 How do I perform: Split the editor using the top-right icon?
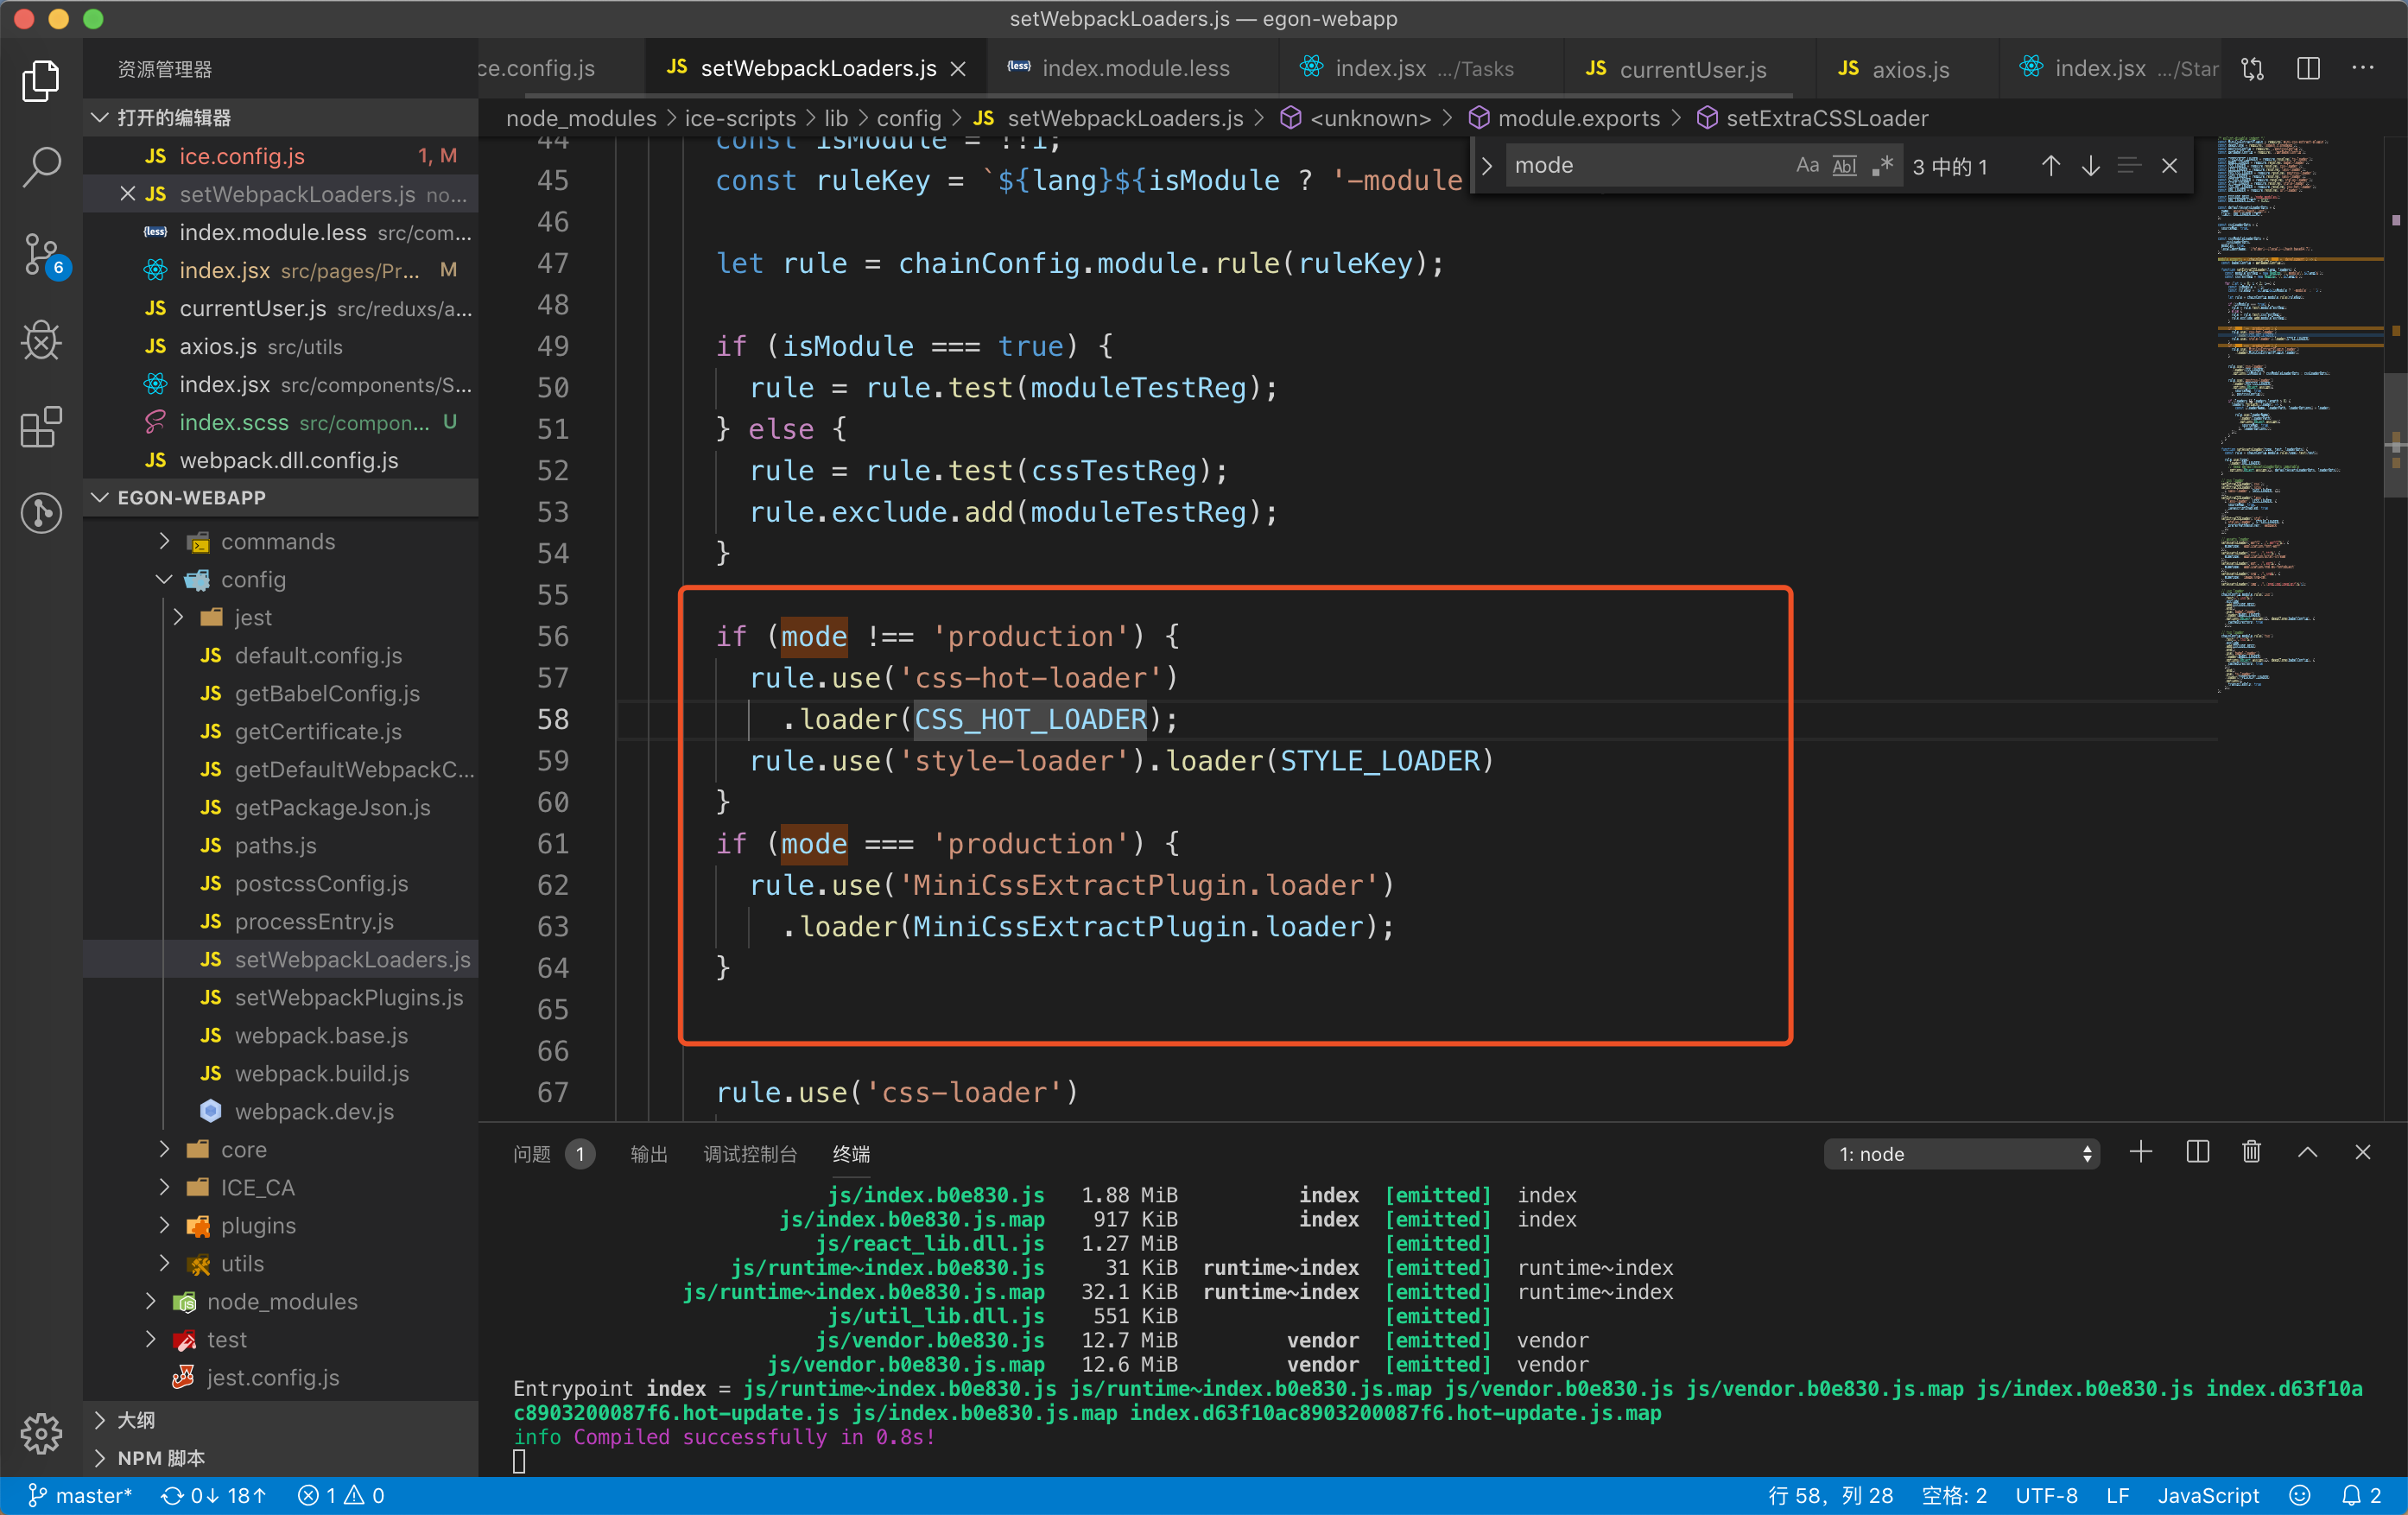coord(2308,68)
